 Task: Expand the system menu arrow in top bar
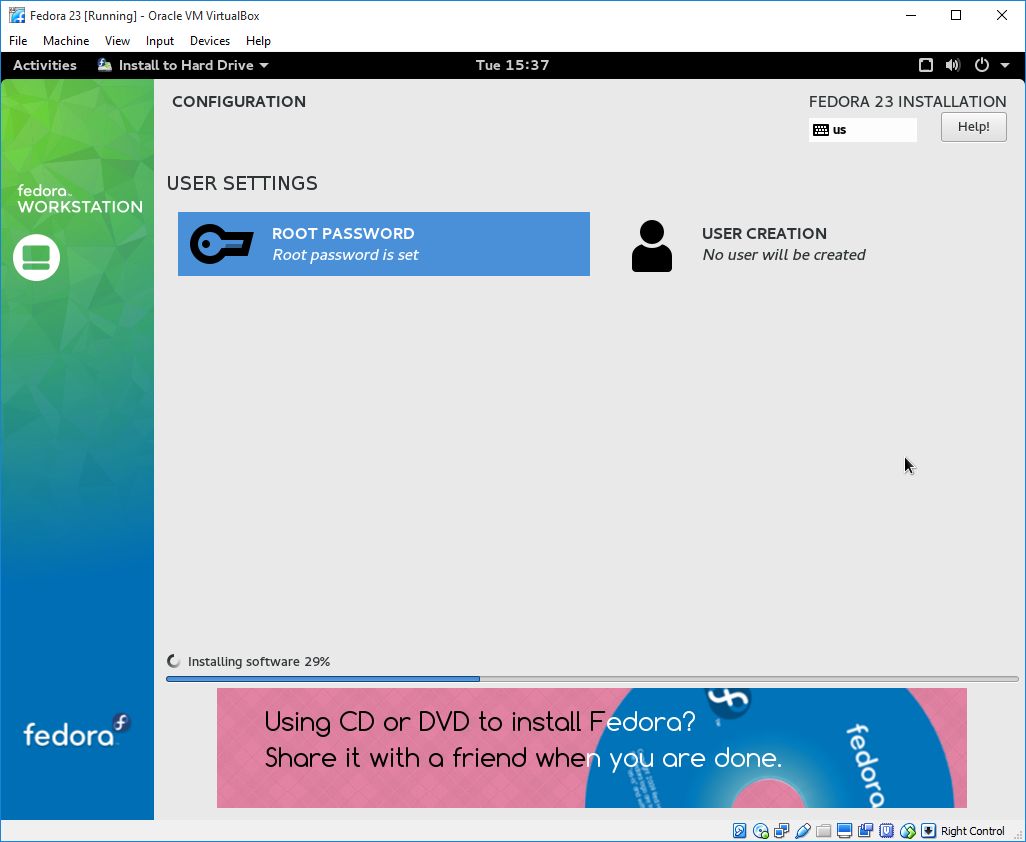click(1005, 65)
